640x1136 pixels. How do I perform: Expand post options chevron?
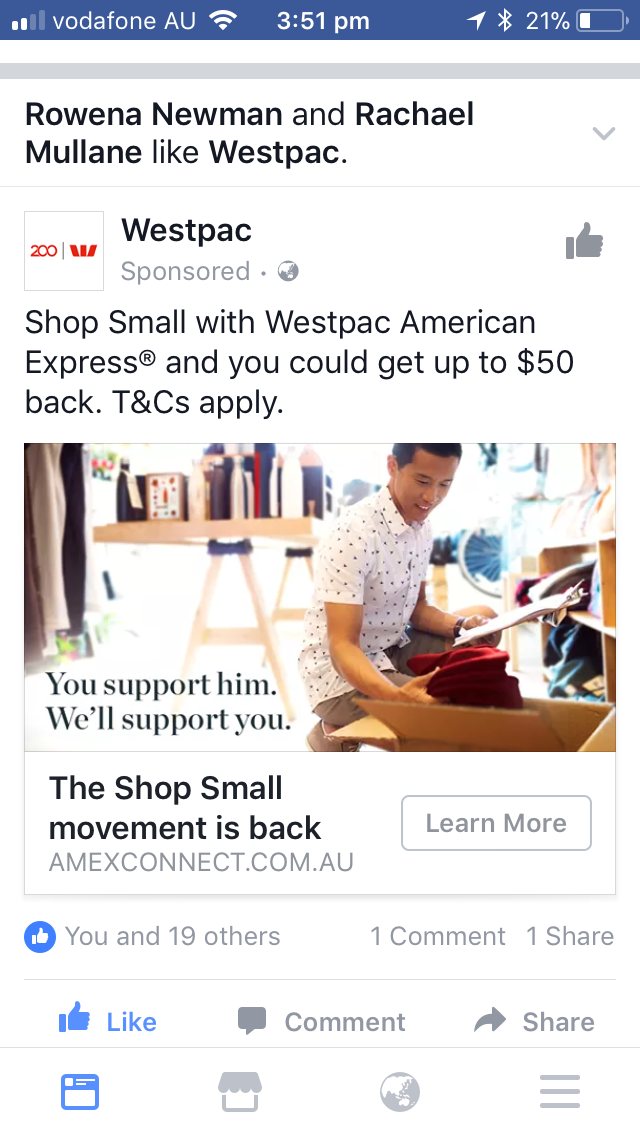pyautogui.click(x=603, y=133)
